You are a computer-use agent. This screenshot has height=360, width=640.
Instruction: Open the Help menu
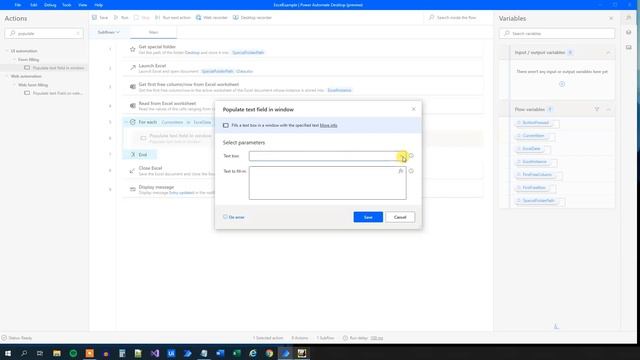(98, 5)
